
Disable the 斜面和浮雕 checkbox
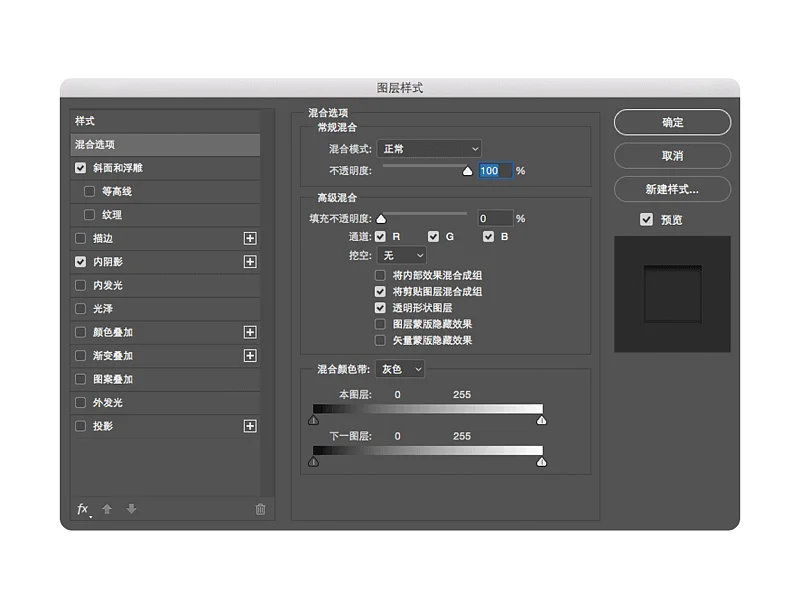[81, 168]
